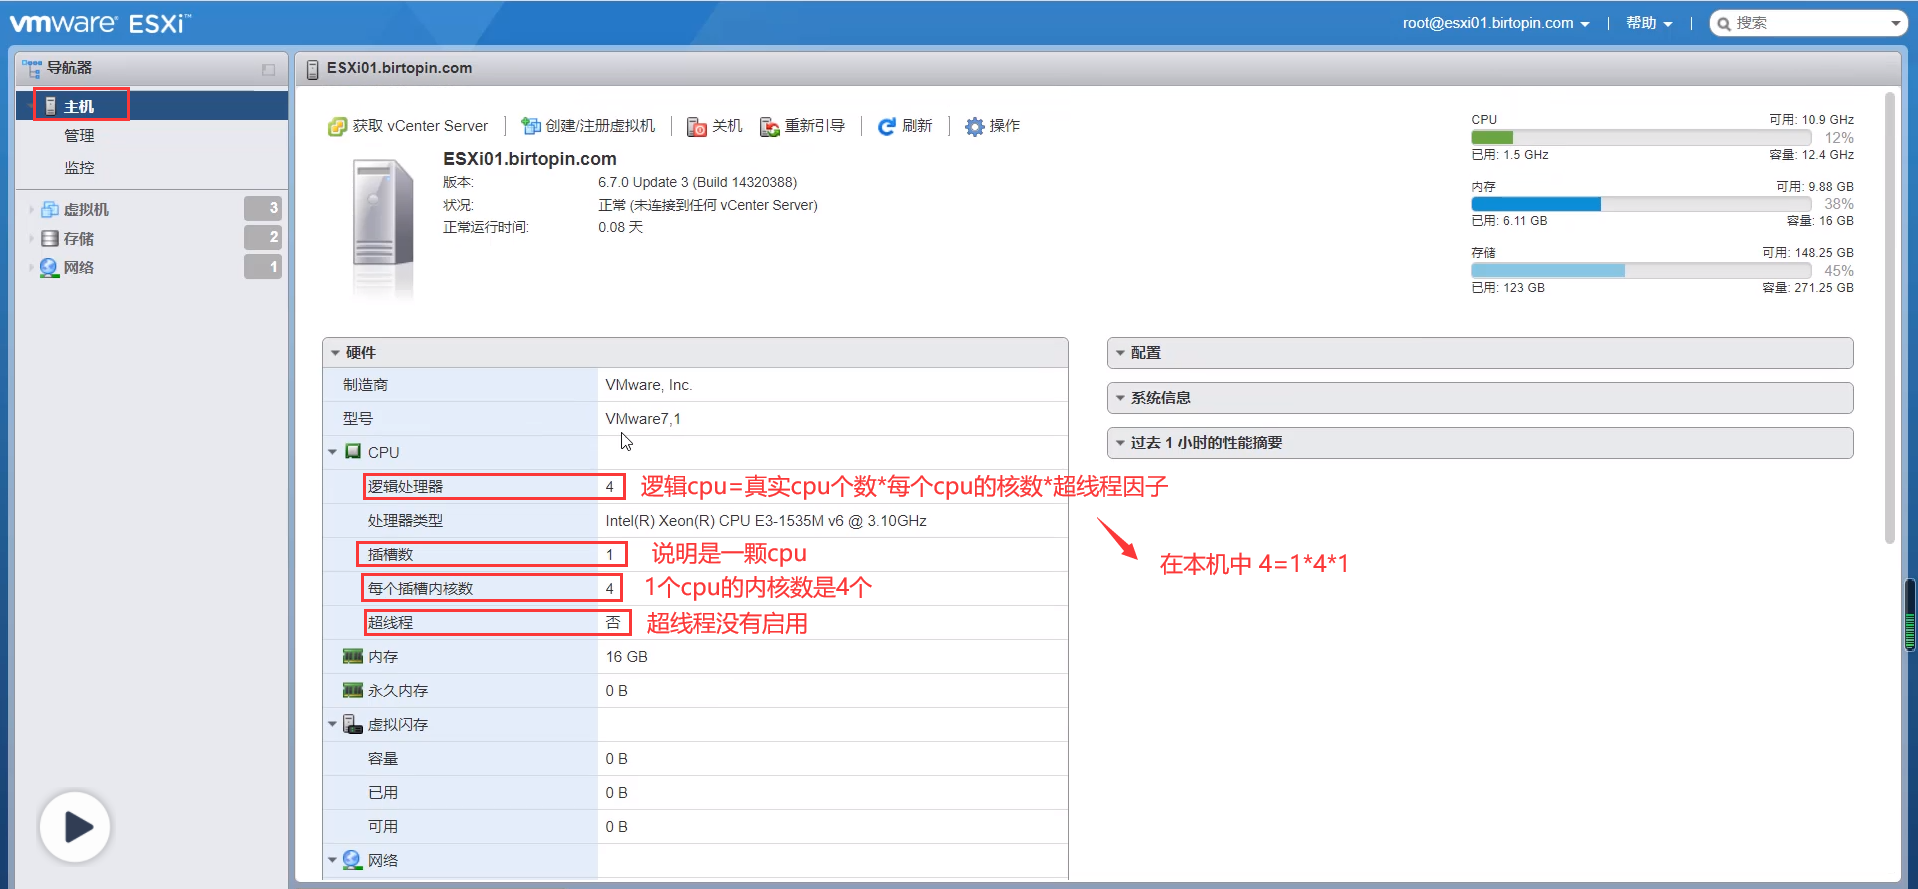Expand the 配置 configuration panel
1918x889 pixels.
pyautogui.click(x=1480, y=353)
